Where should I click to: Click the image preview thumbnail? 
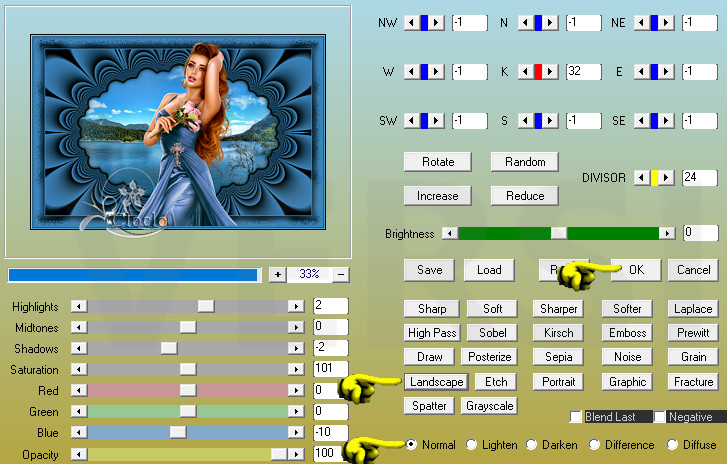[177, 130]
